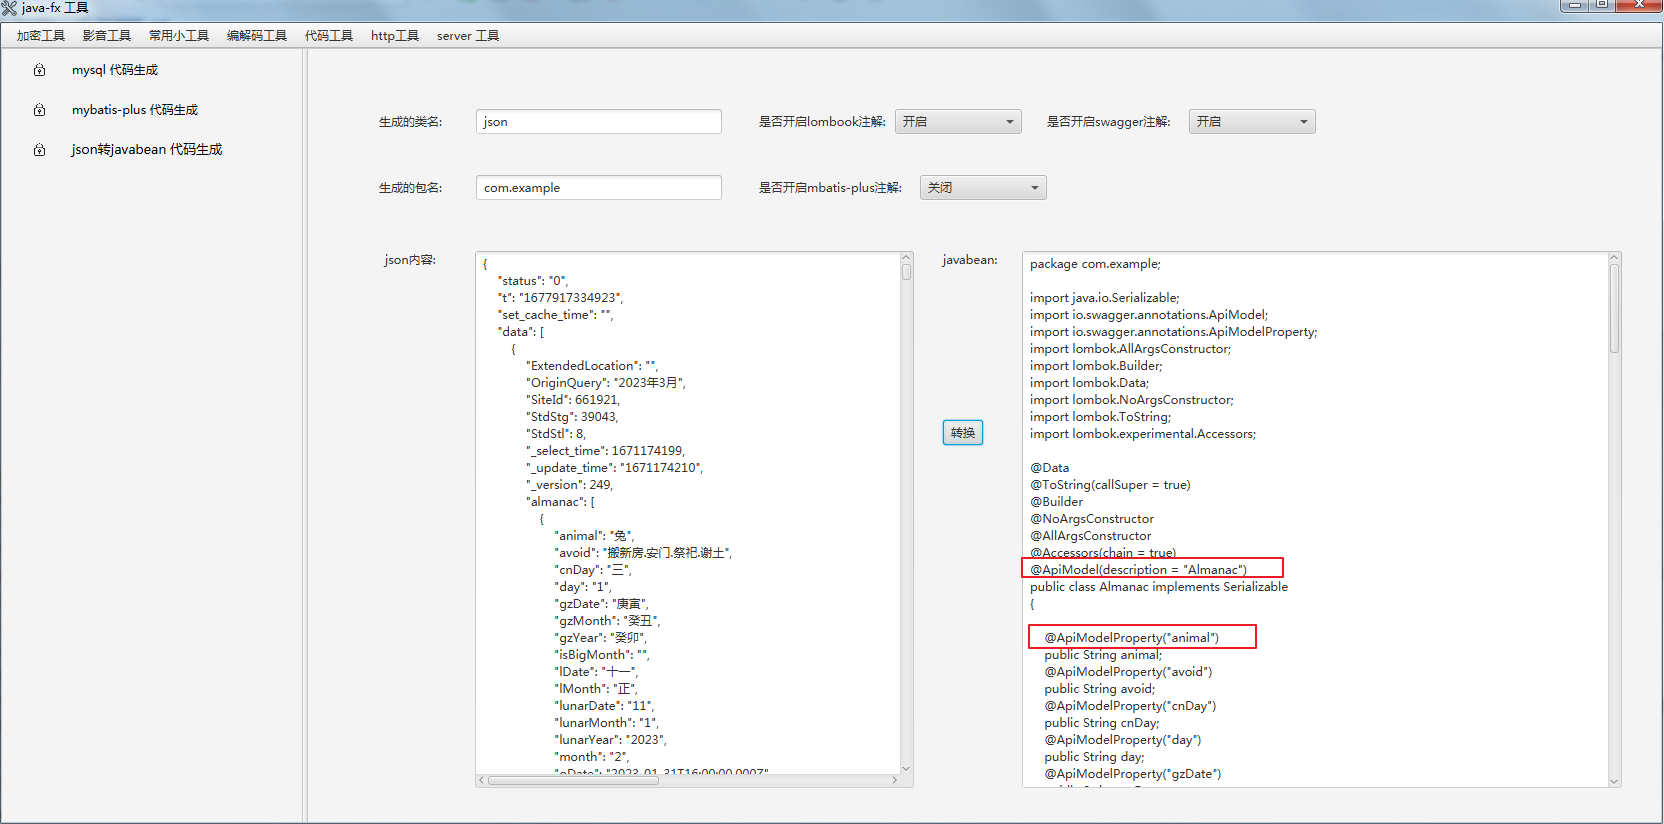Click the icon beside json转javabean 代码生成
1664x824 pixels.
pyautogui.click(x=40, y=150)
